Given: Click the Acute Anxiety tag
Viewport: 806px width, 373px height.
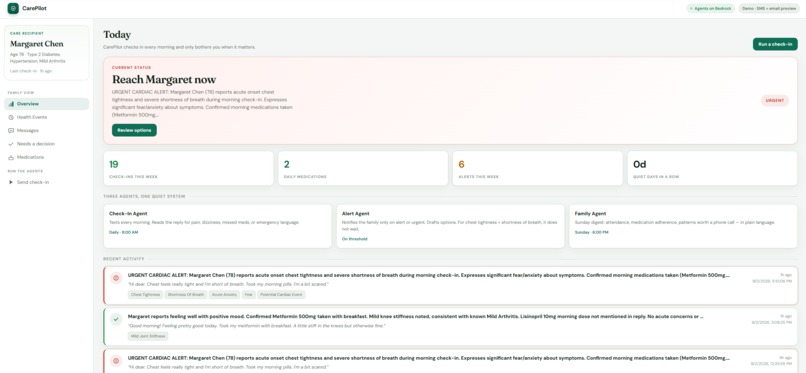Looking at the screenshot, I should pos(224,295).
